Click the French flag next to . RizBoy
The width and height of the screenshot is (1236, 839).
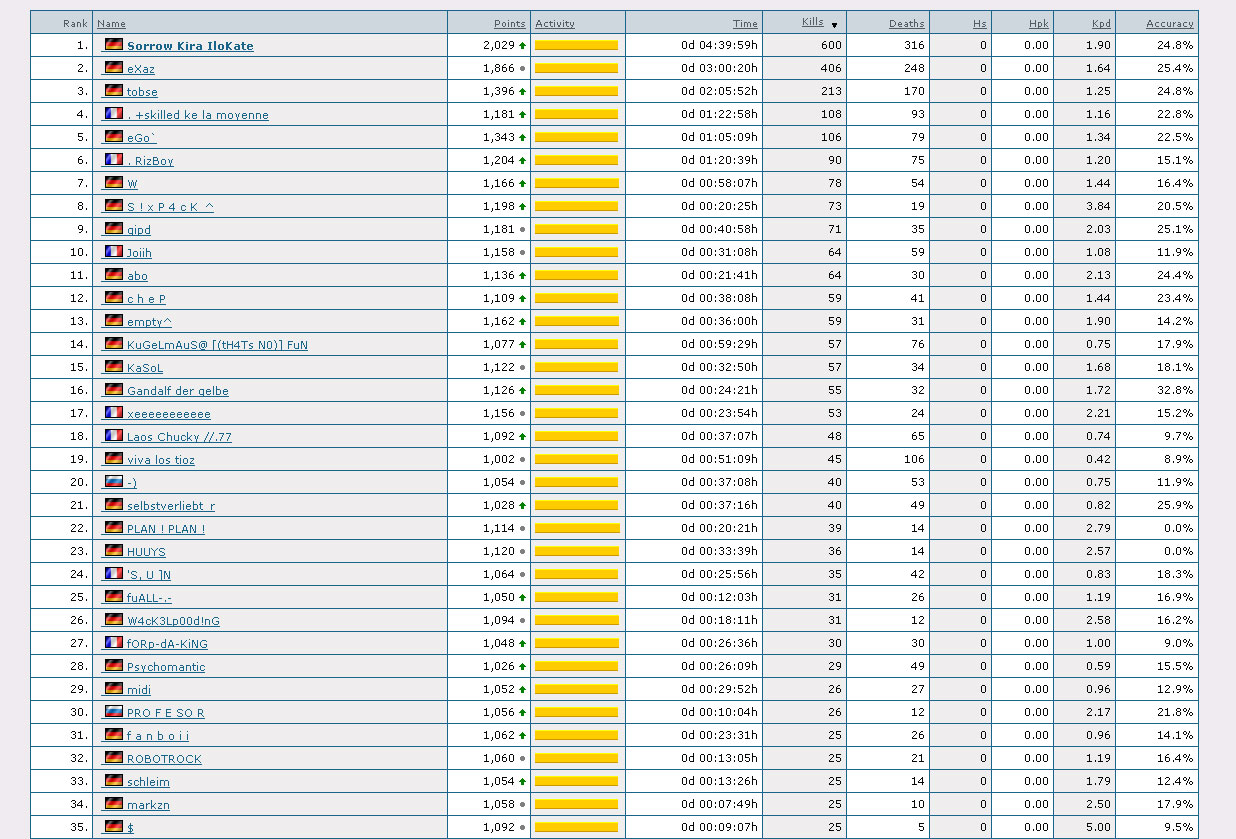(x=114, y=160)
